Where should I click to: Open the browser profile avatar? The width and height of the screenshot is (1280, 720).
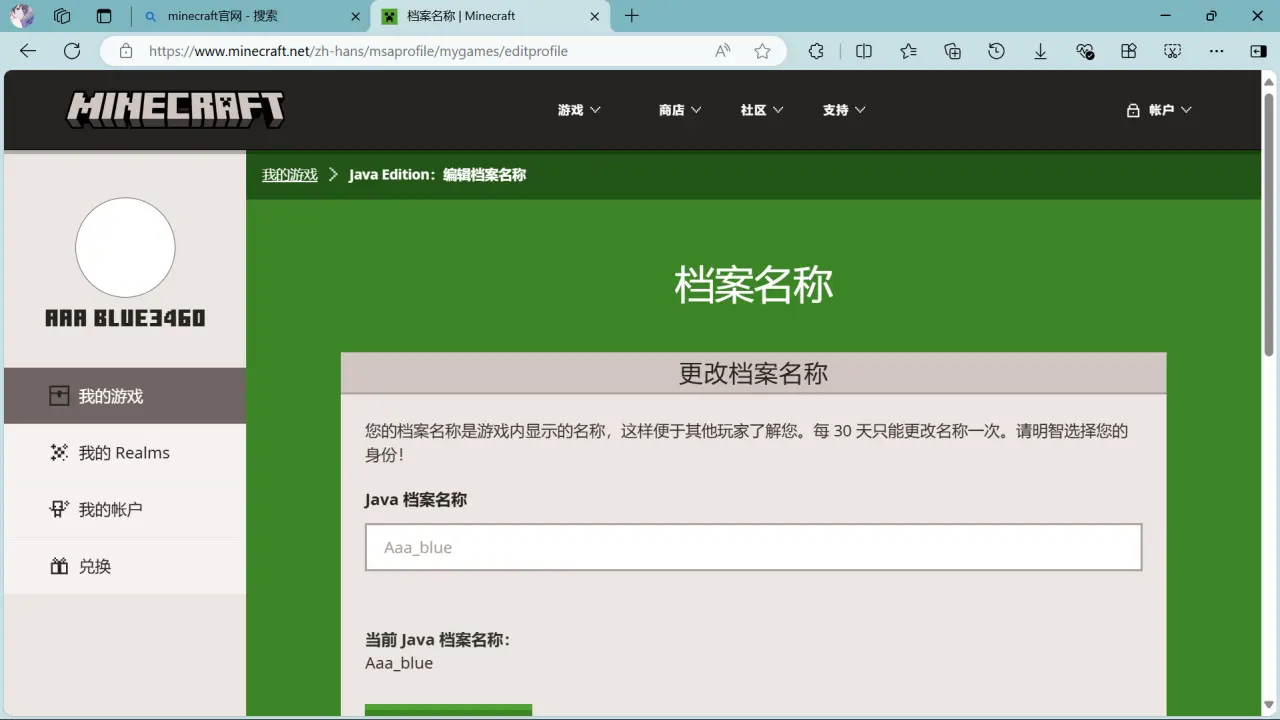tap(22, 16)
